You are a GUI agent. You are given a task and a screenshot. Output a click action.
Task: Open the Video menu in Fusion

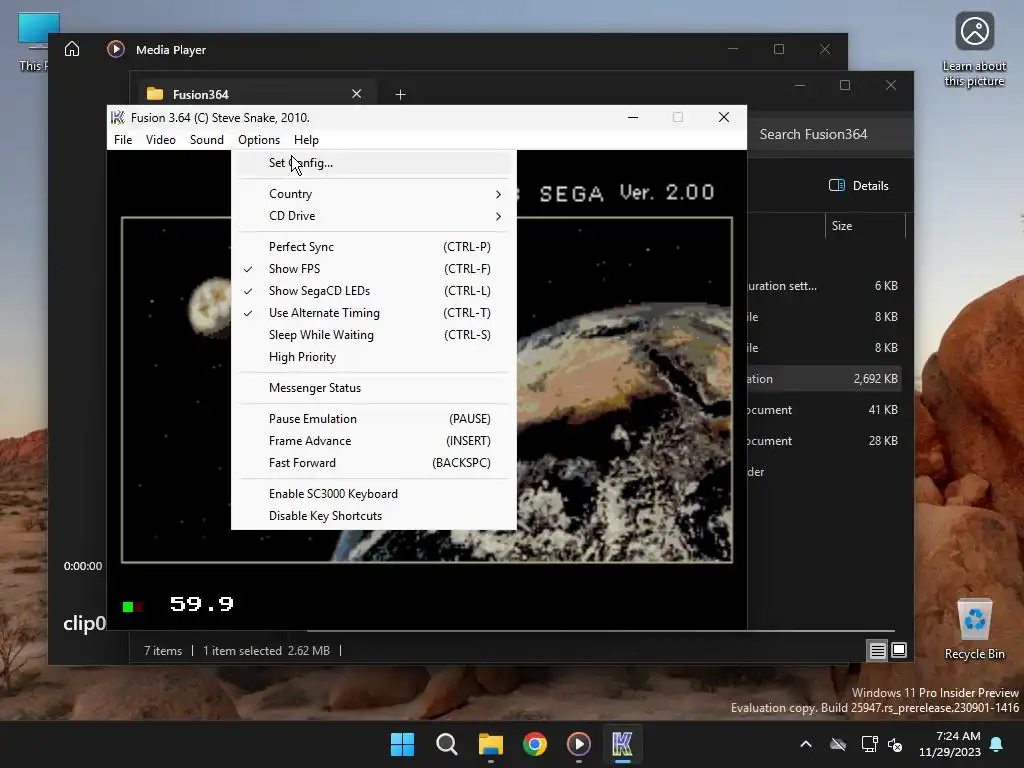(x=161, y=140)
